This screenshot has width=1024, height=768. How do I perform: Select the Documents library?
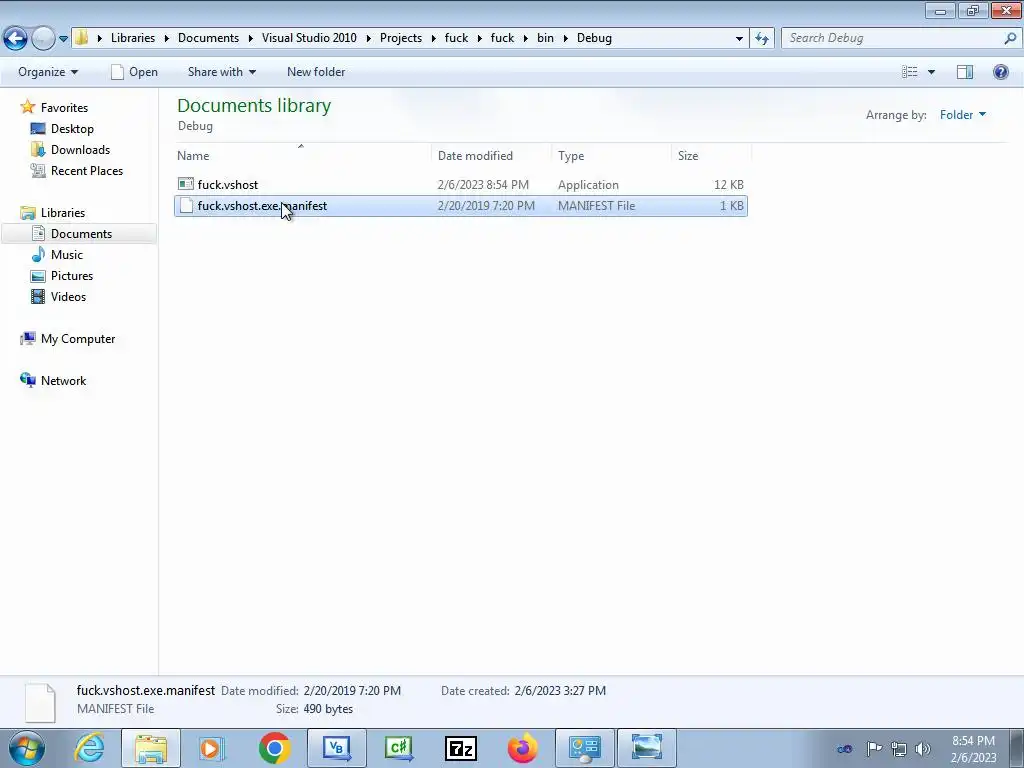coord(81,234)
